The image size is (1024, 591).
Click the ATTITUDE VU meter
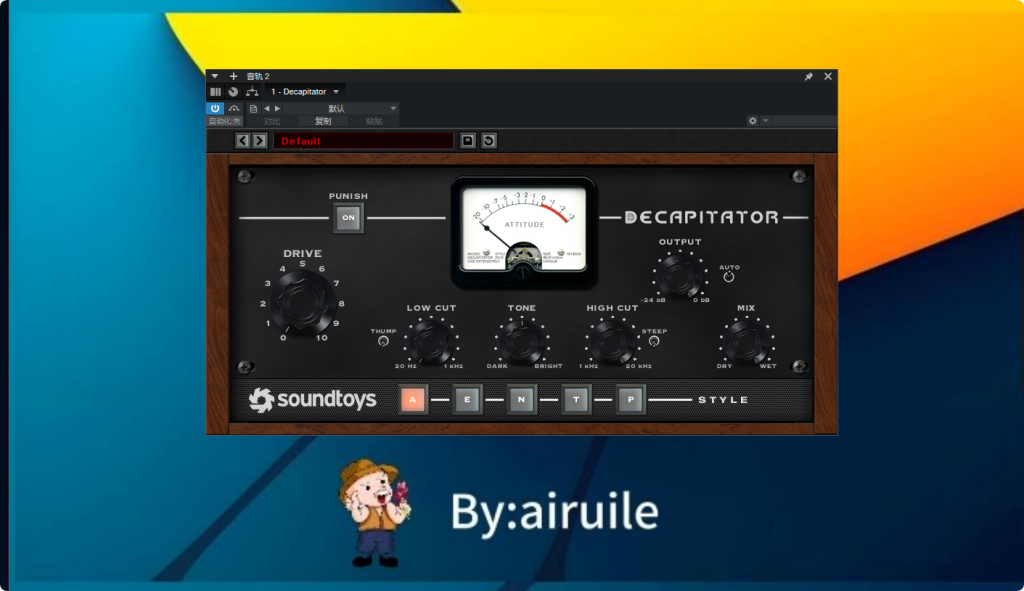(x=524, y=232)
